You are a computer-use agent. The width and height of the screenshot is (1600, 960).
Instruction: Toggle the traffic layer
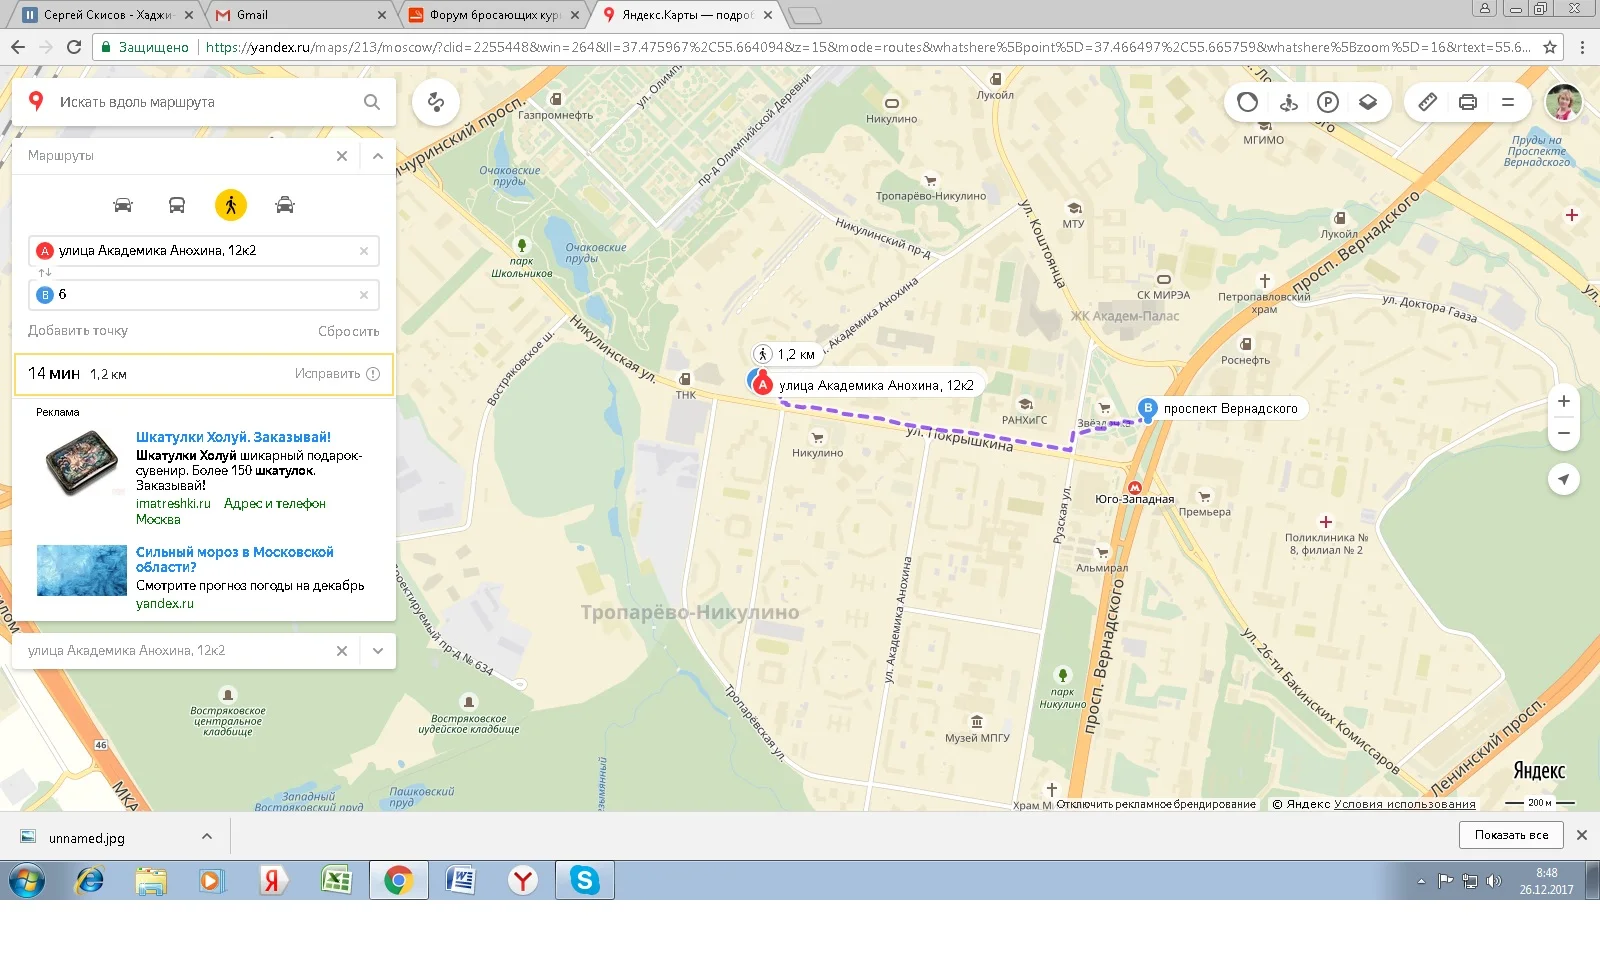point(1247,102)
